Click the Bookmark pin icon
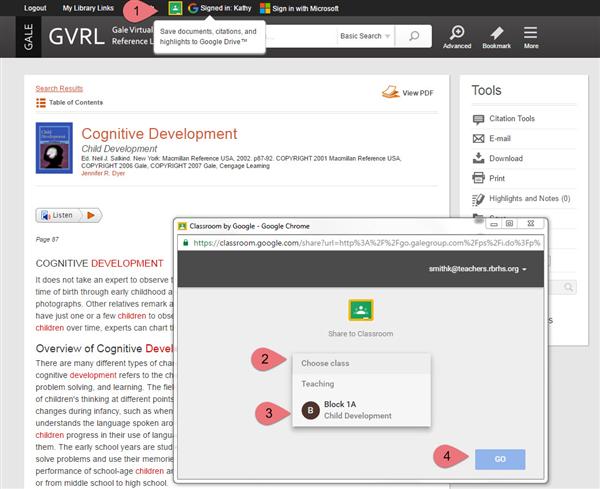 point(497,33)
